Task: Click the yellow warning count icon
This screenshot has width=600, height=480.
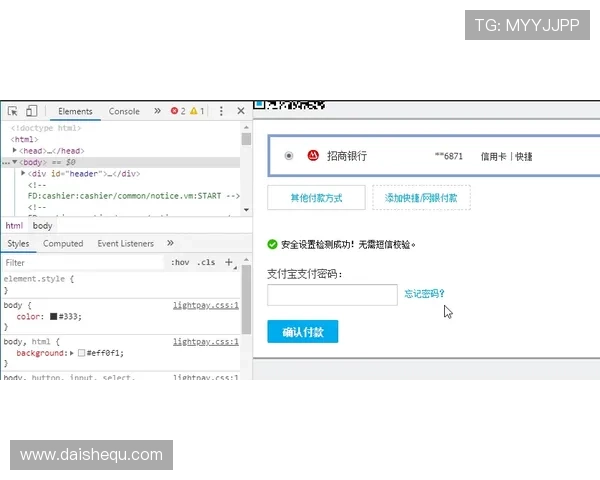Action: 194,111
